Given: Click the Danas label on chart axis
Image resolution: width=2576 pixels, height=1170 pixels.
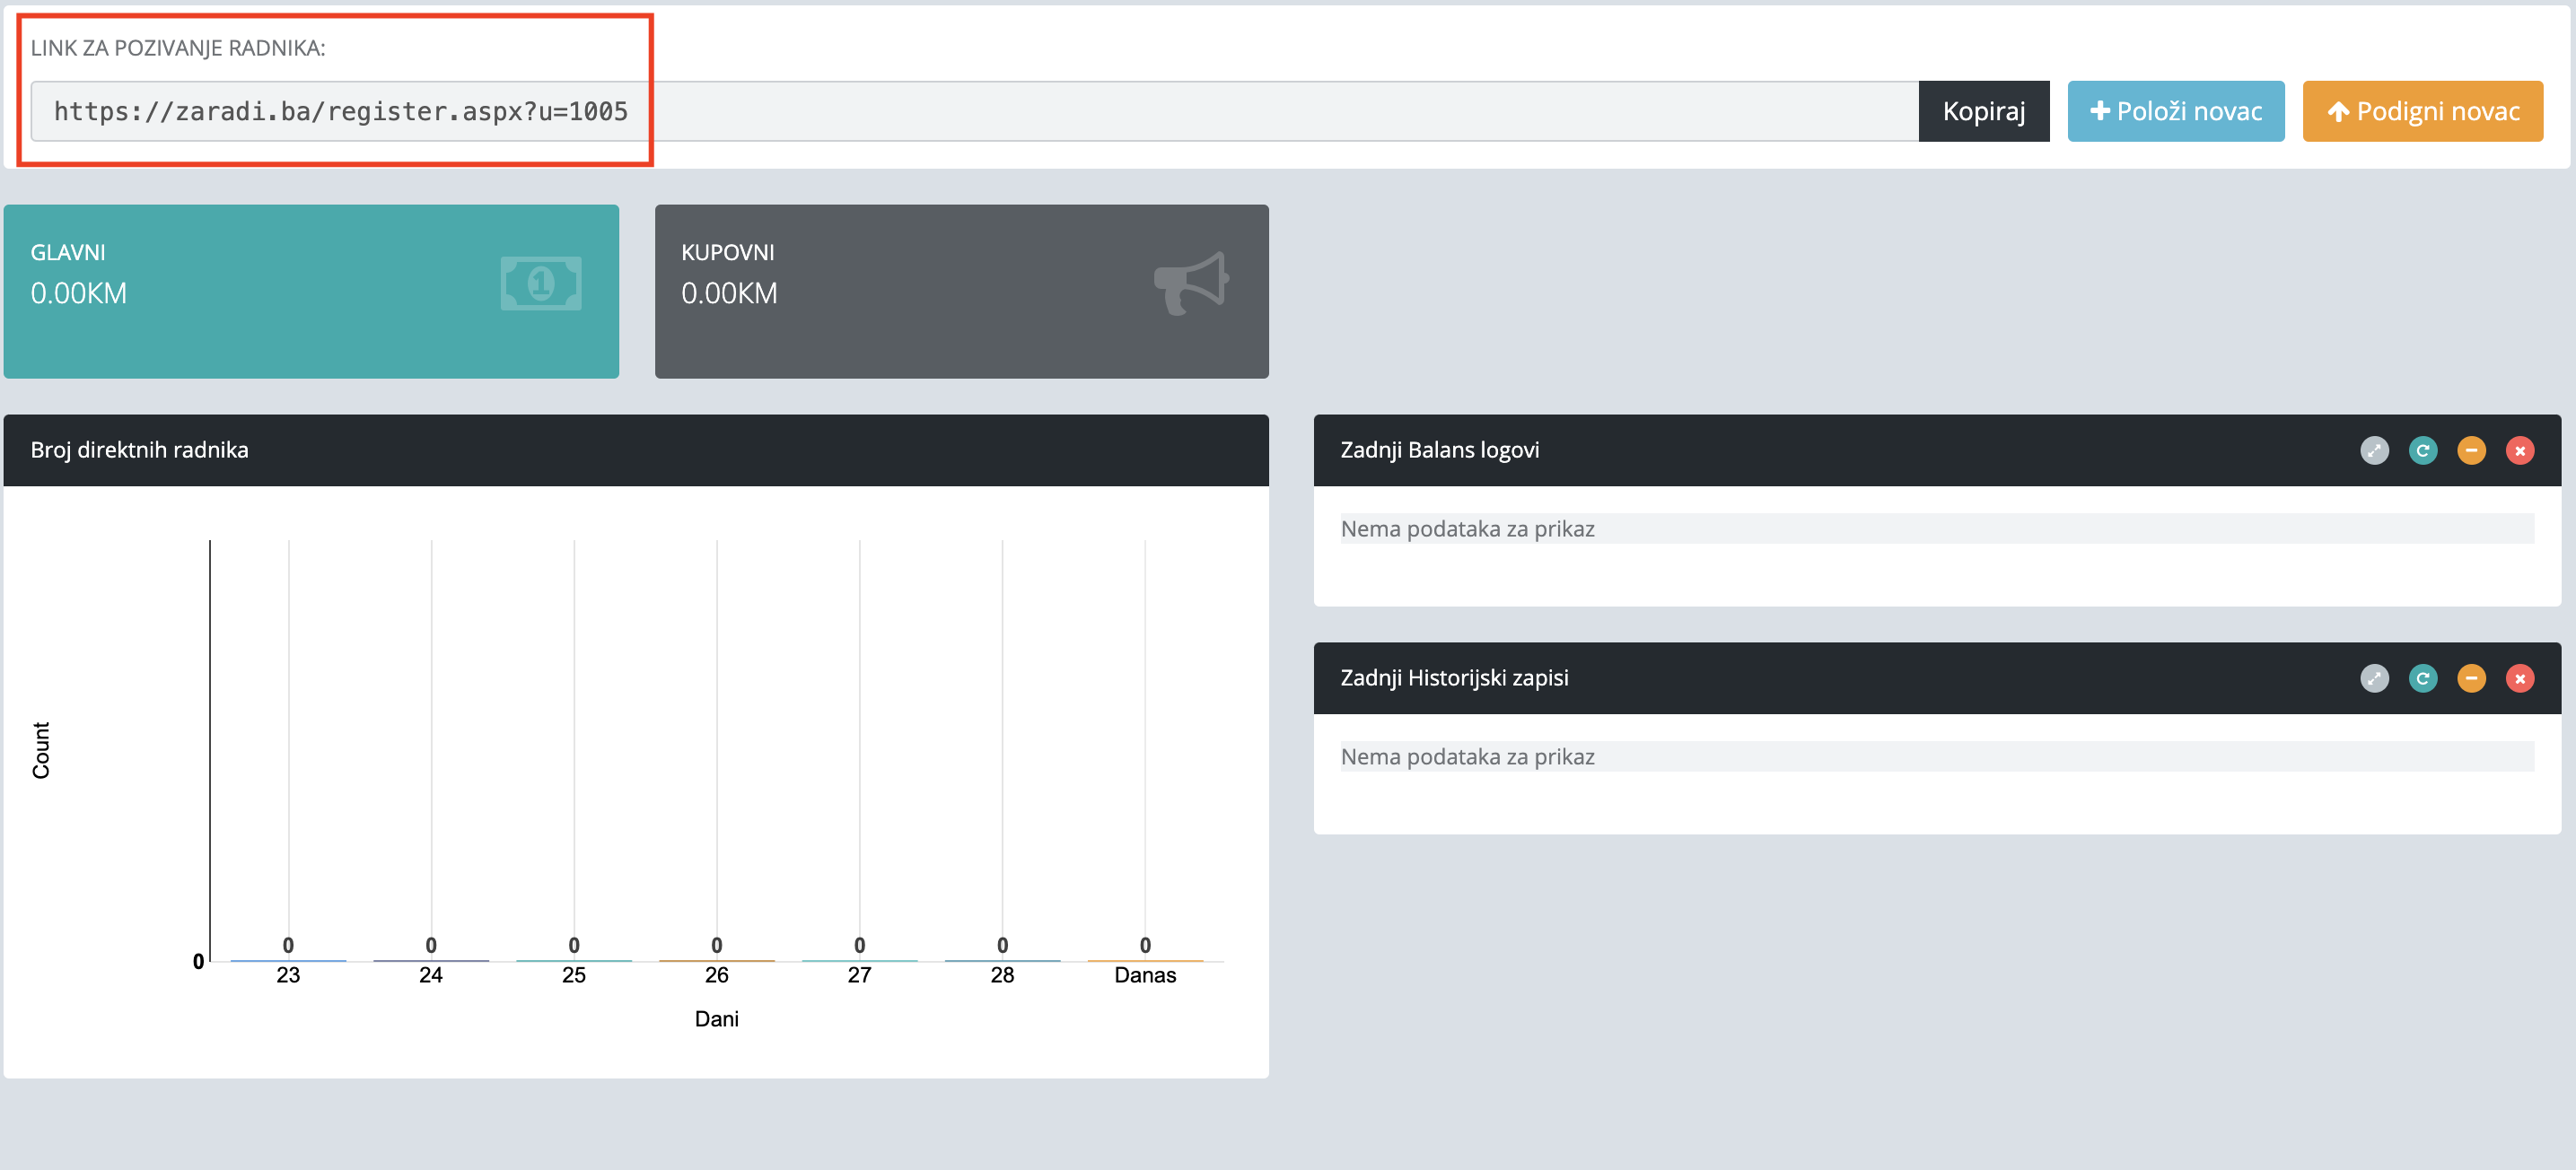Looking at the screenshot, I should click(x=1145, y=975).
